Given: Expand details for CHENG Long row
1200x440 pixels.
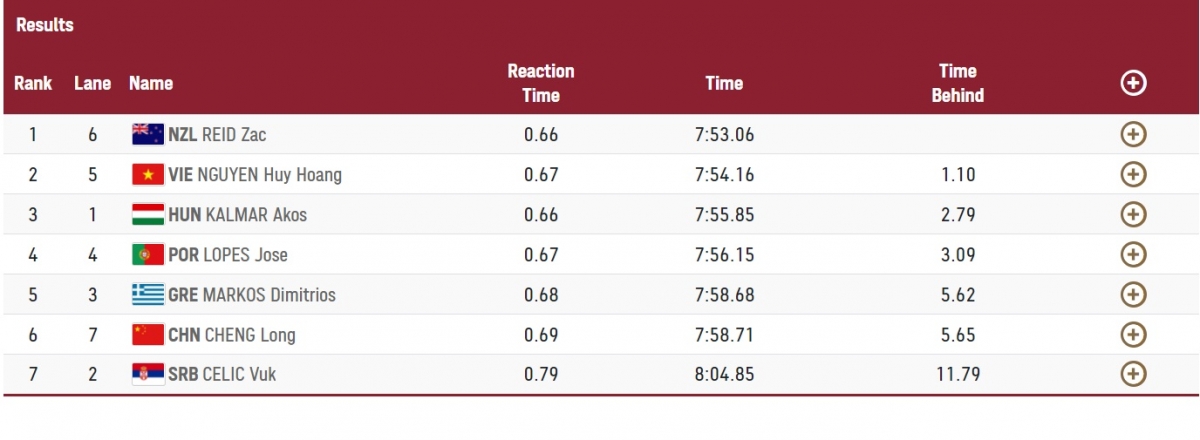Looking at the screenshot, I should (x=1132, y=334).
